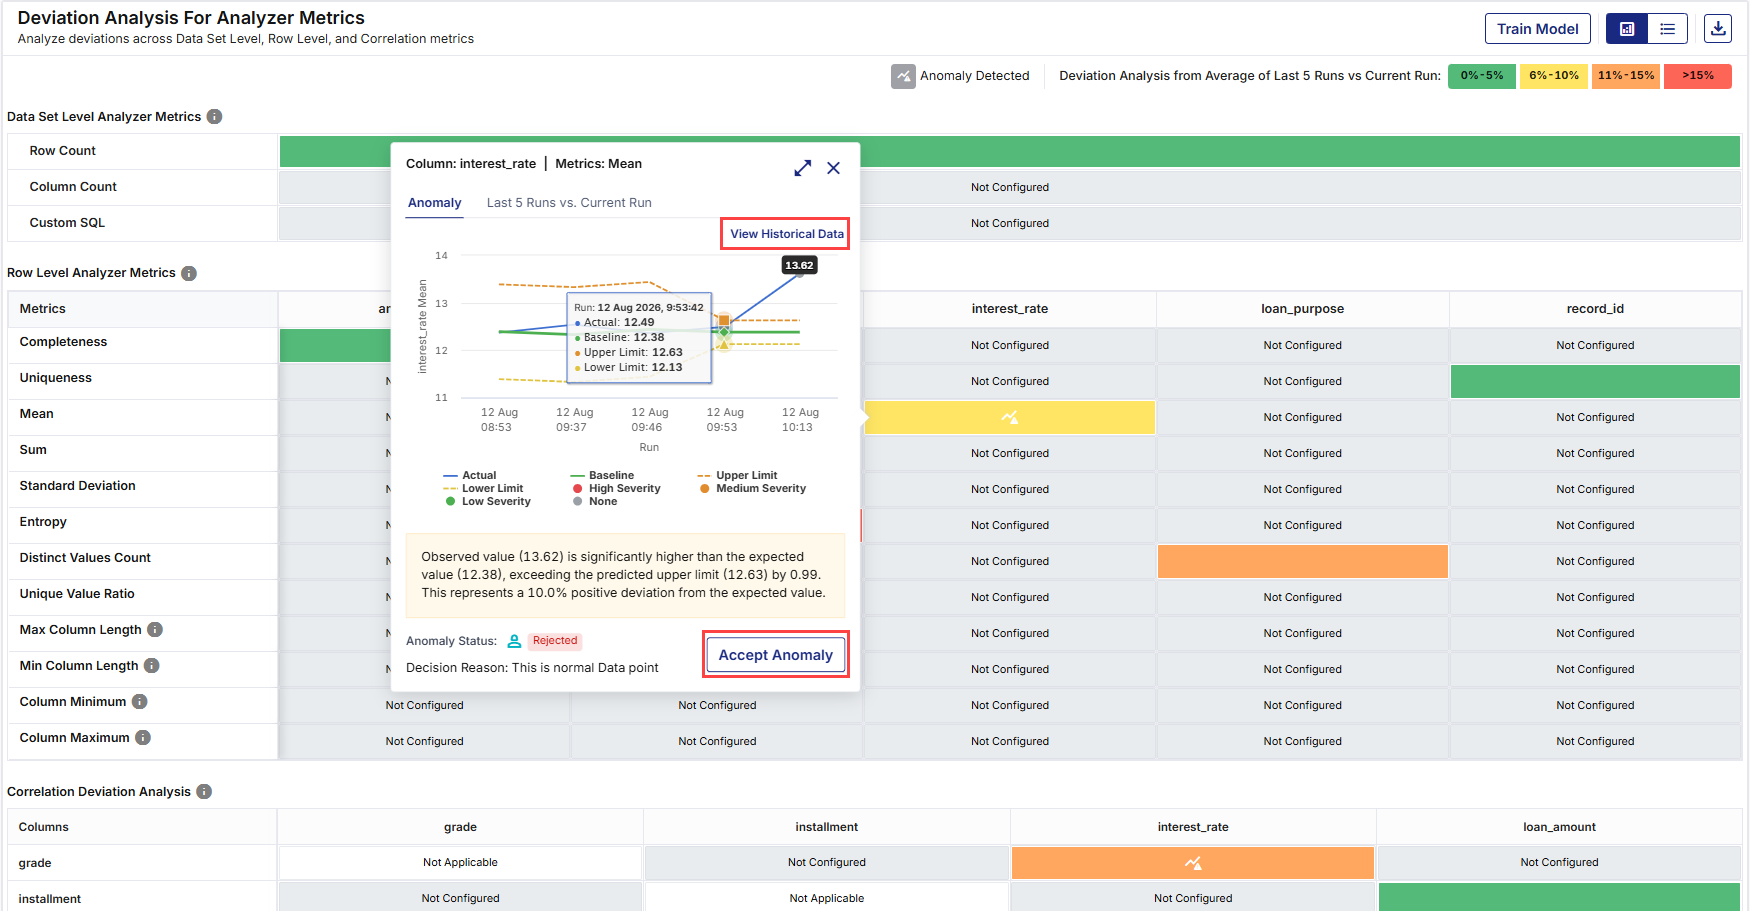Select the Anomaly tab in popup

pyautogui.click(x=434, y=203)
